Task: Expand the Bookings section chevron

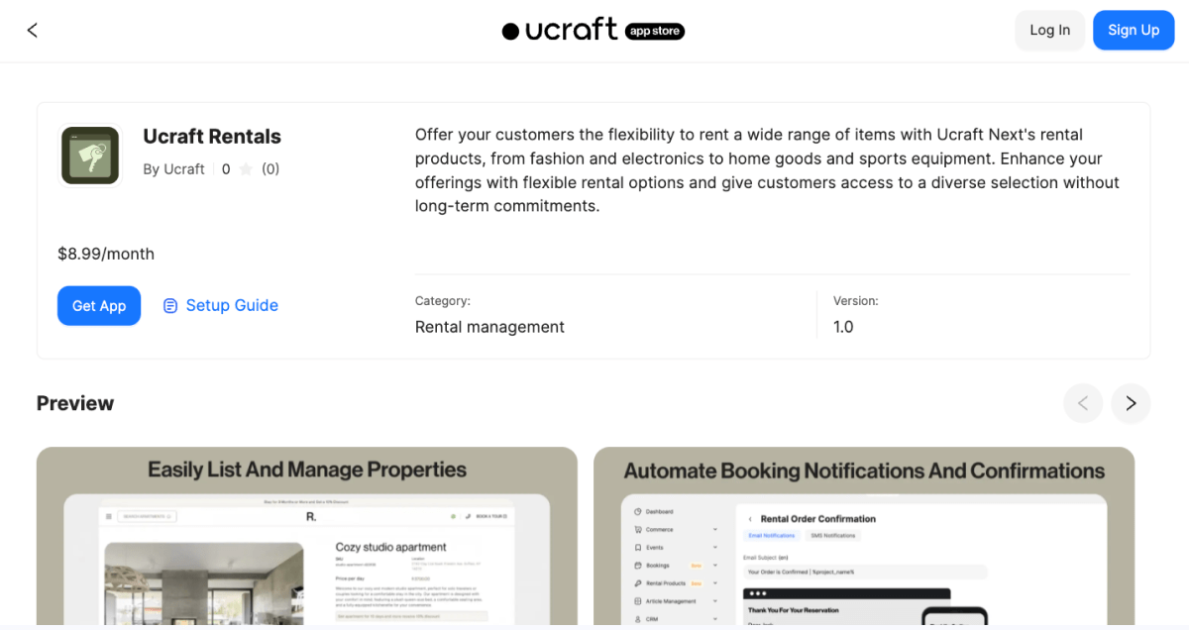Action: [715, 565]
